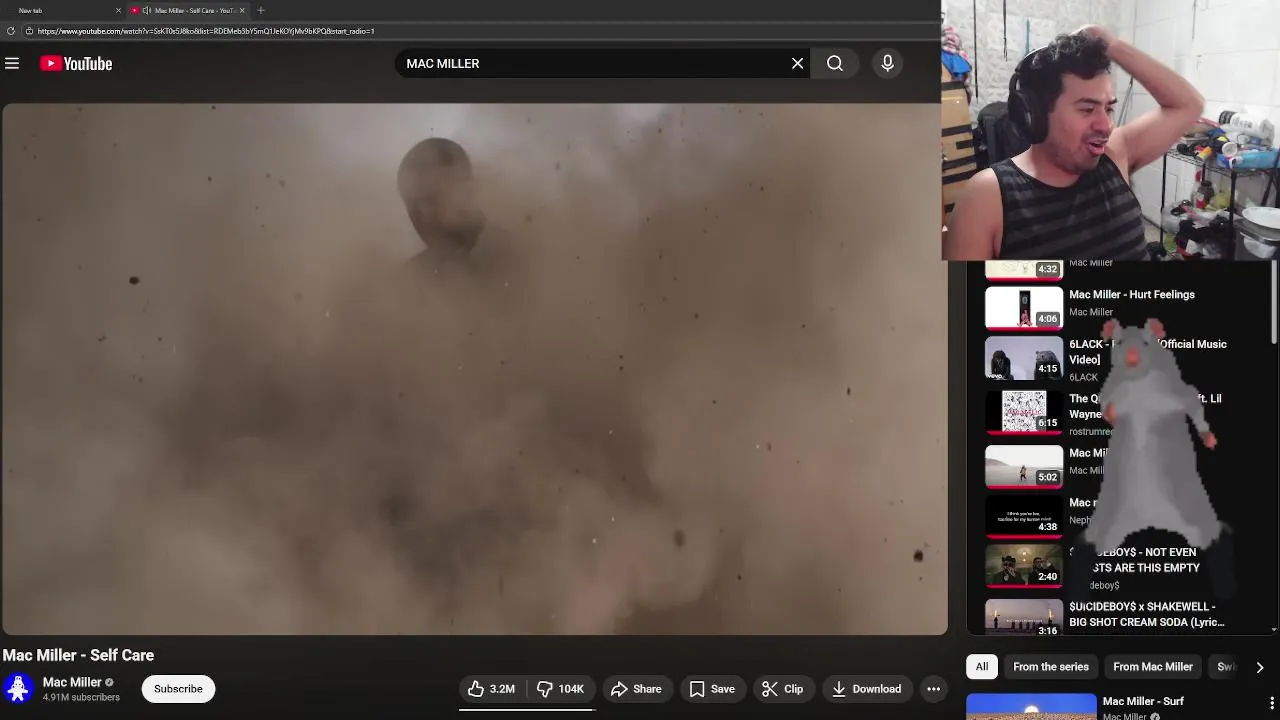The image size is (1280, 720).
Task: Play BIG SHOT CREAM SODA lyric video
Action: pyautogui.click(x=1147, y=614)
